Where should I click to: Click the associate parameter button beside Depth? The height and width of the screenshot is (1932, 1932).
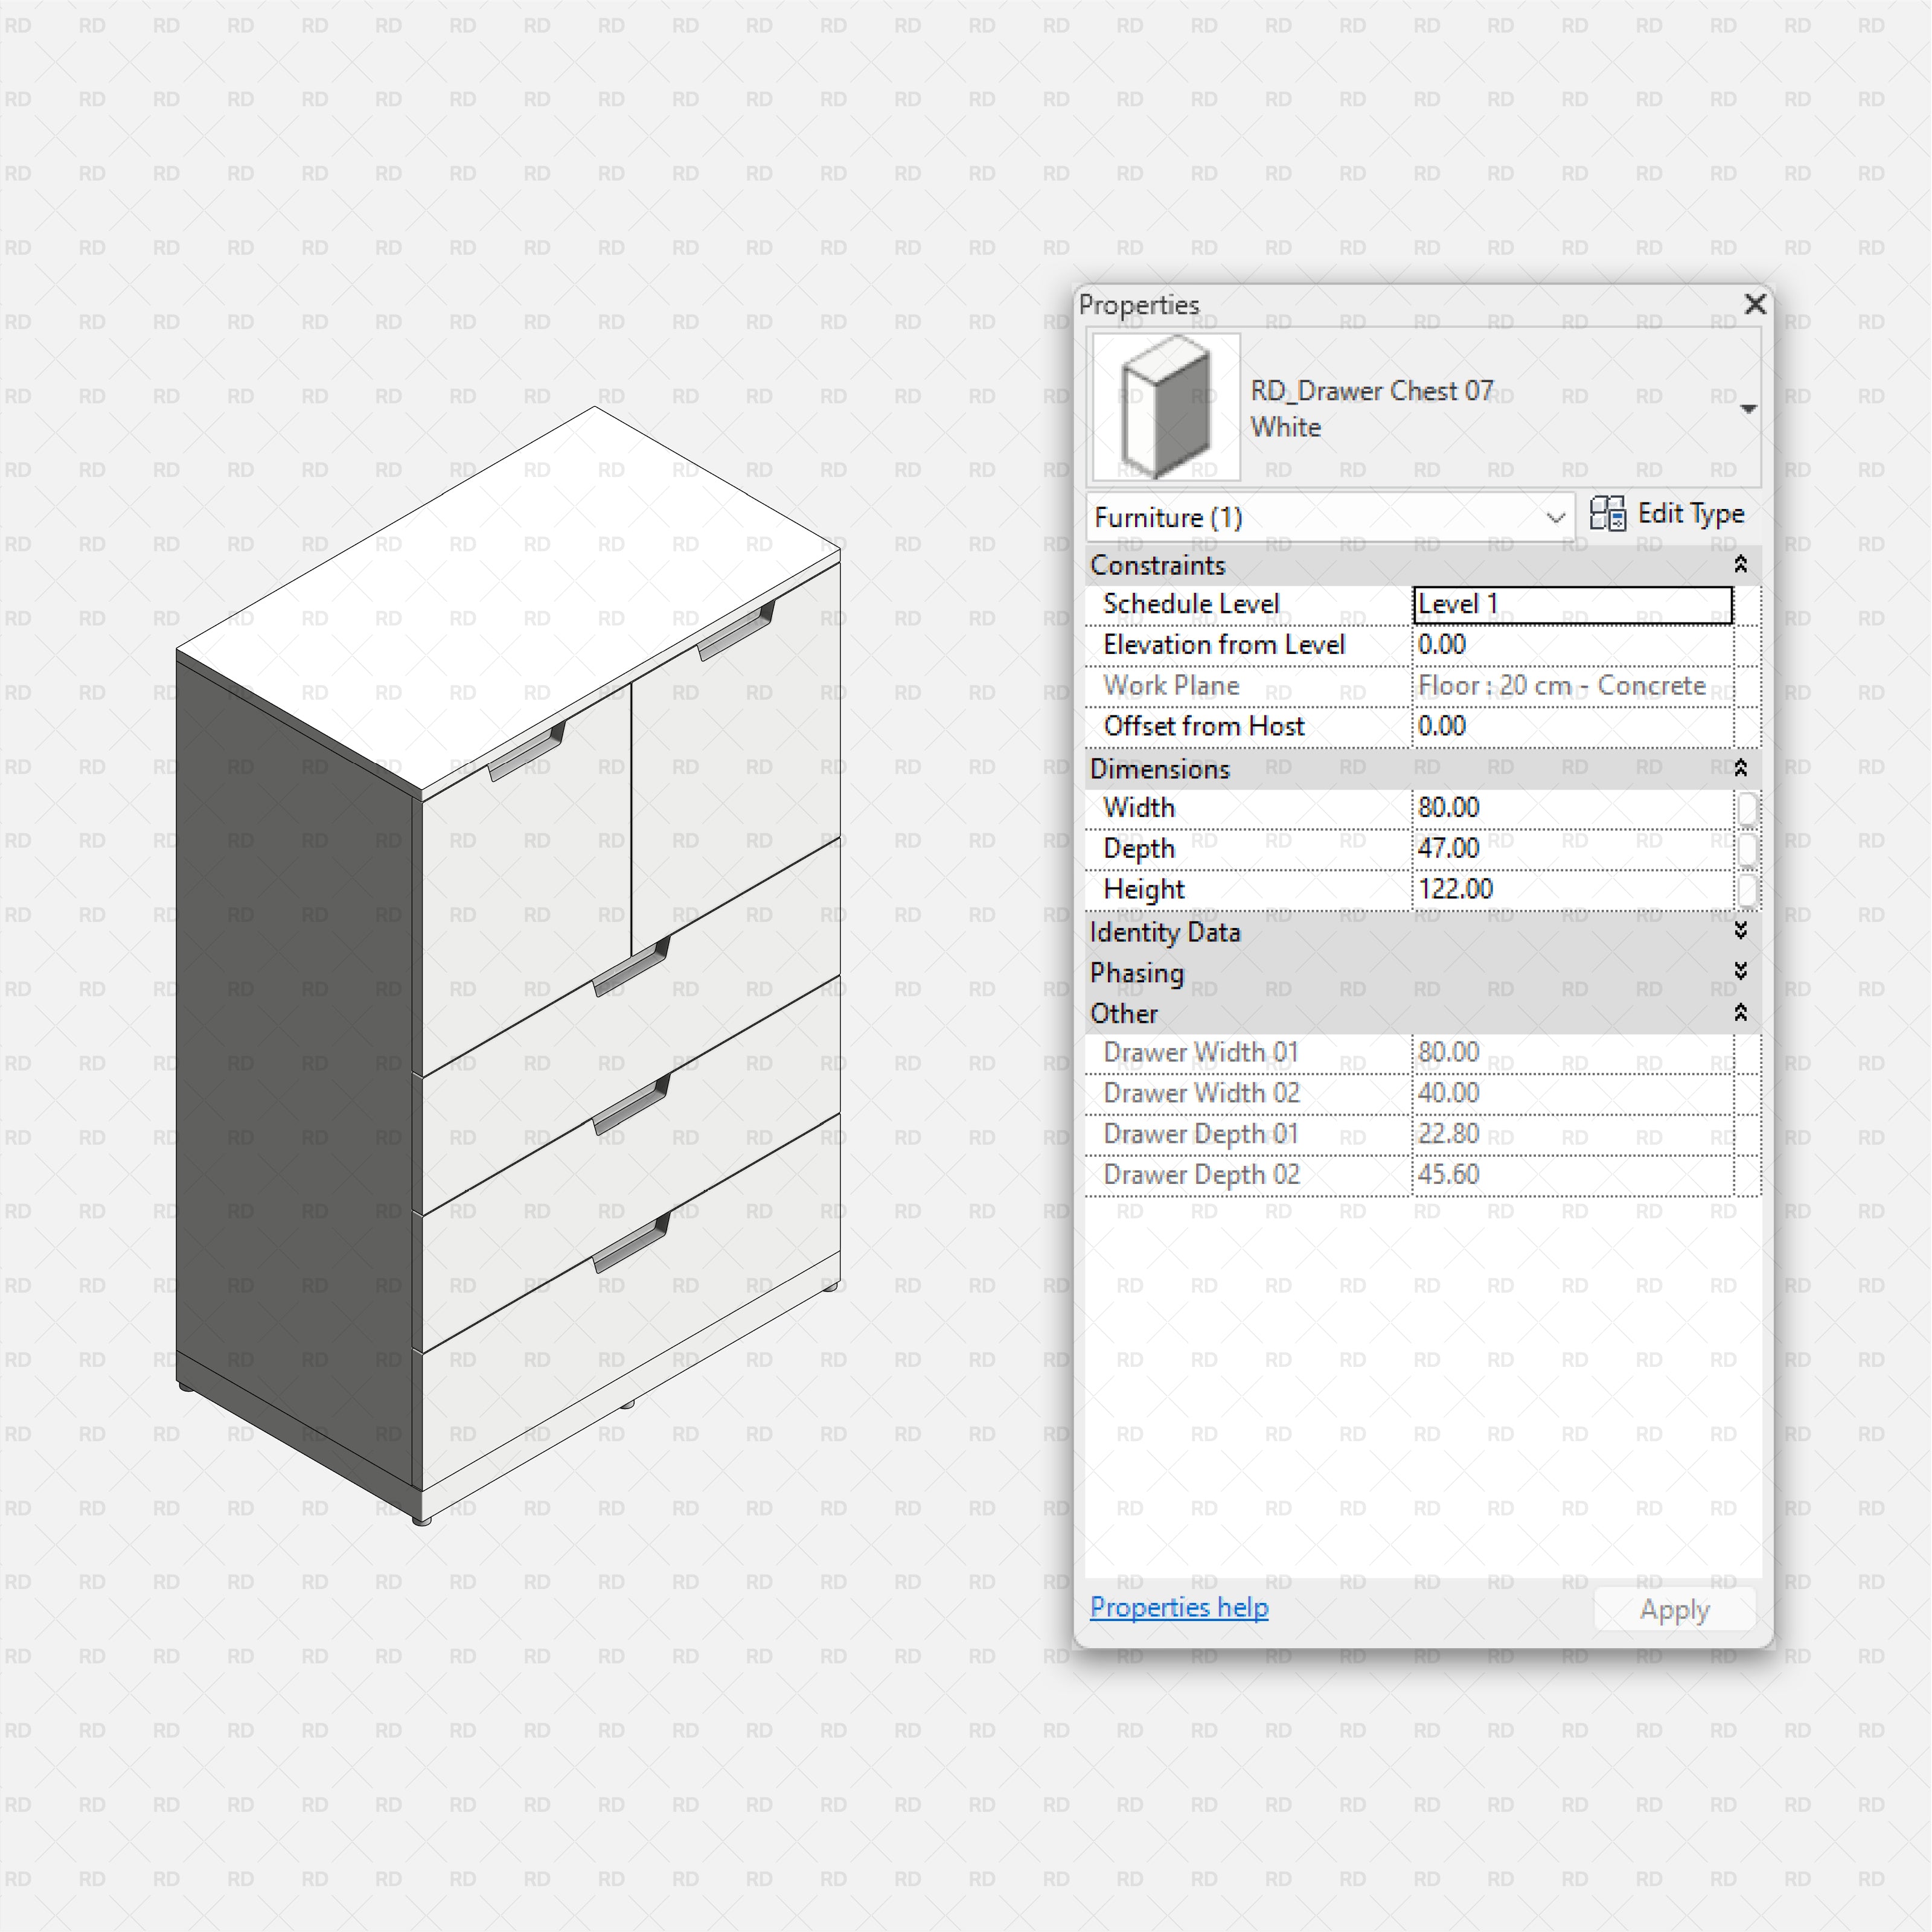click(1748, 849)
